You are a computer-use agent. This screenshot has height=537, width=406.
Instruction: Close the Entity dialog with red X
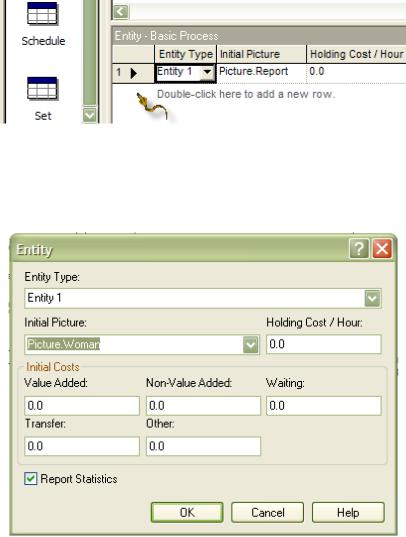(x=382, y=249)
